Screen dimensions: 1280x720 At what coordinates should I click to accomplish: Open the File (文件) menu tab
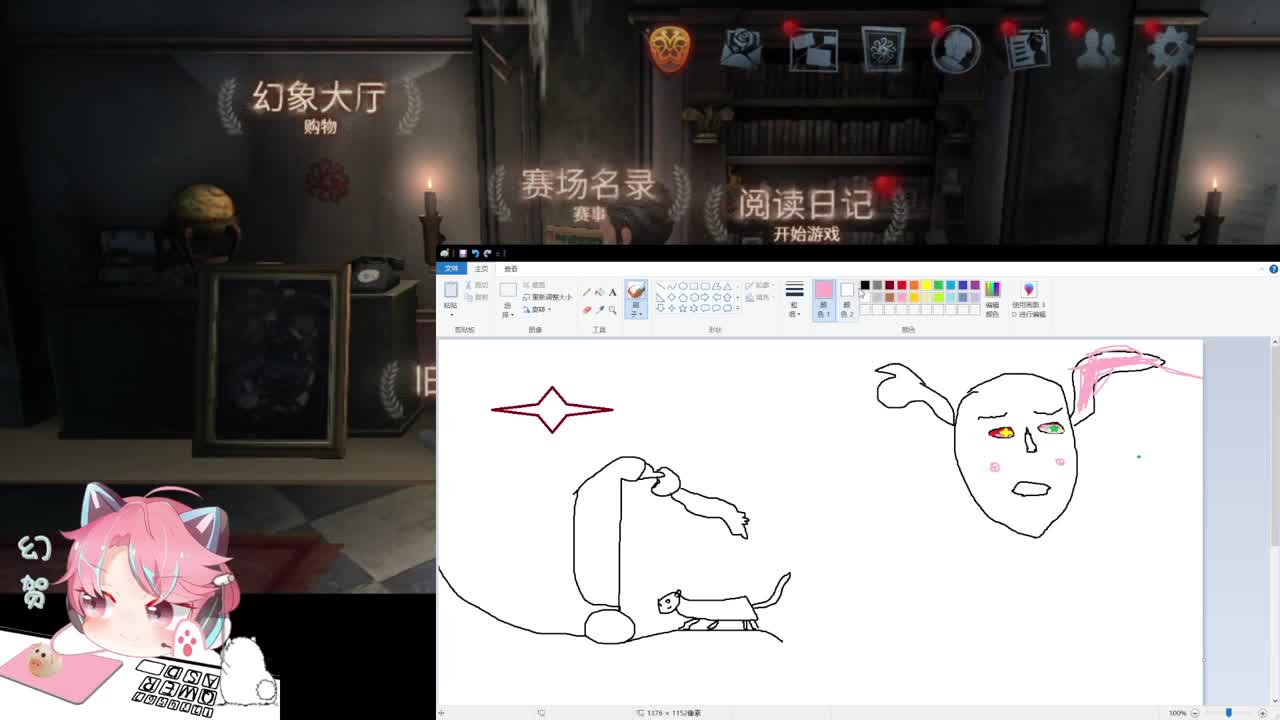tap(452, 268)
